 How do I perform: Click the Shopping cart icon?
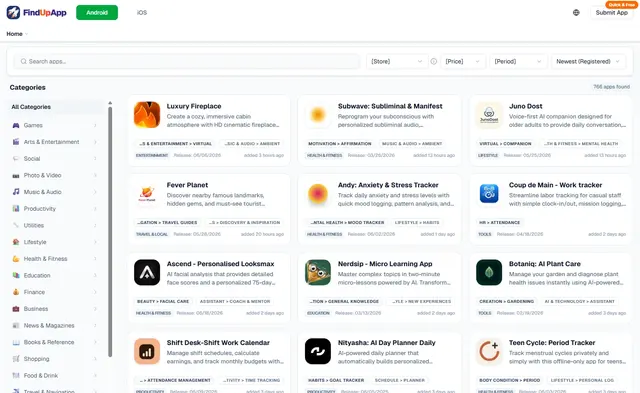16,359
